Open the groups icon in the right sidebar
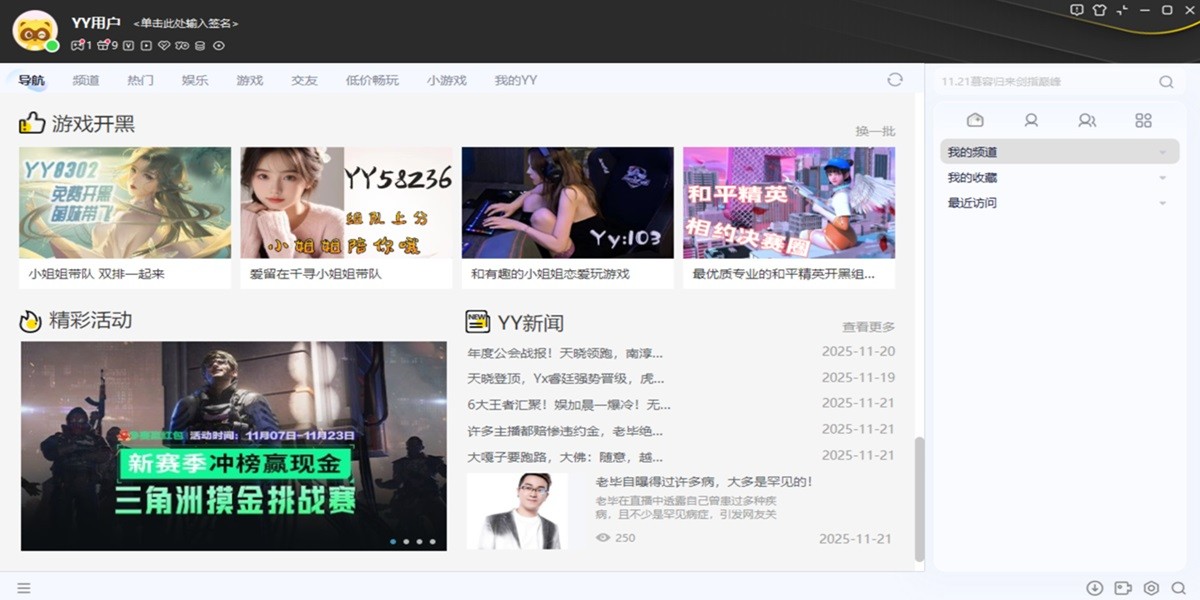 pos(1087,120)
